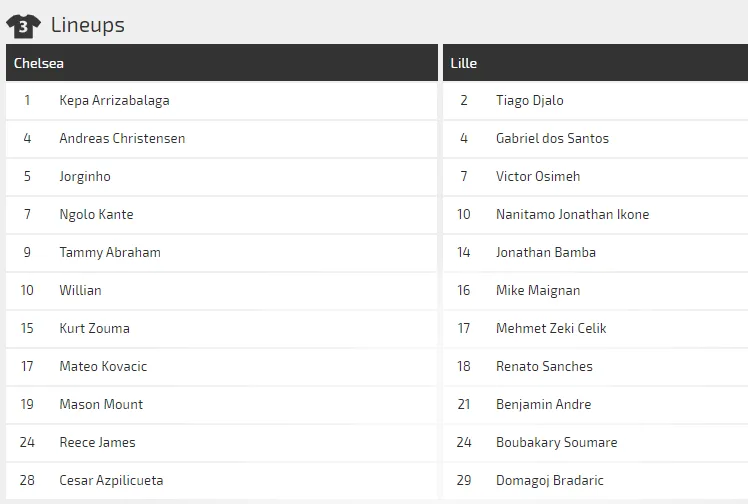Open Tammy Abraham's player entry
The image size is (748, 504).
(x=110, y=252)
